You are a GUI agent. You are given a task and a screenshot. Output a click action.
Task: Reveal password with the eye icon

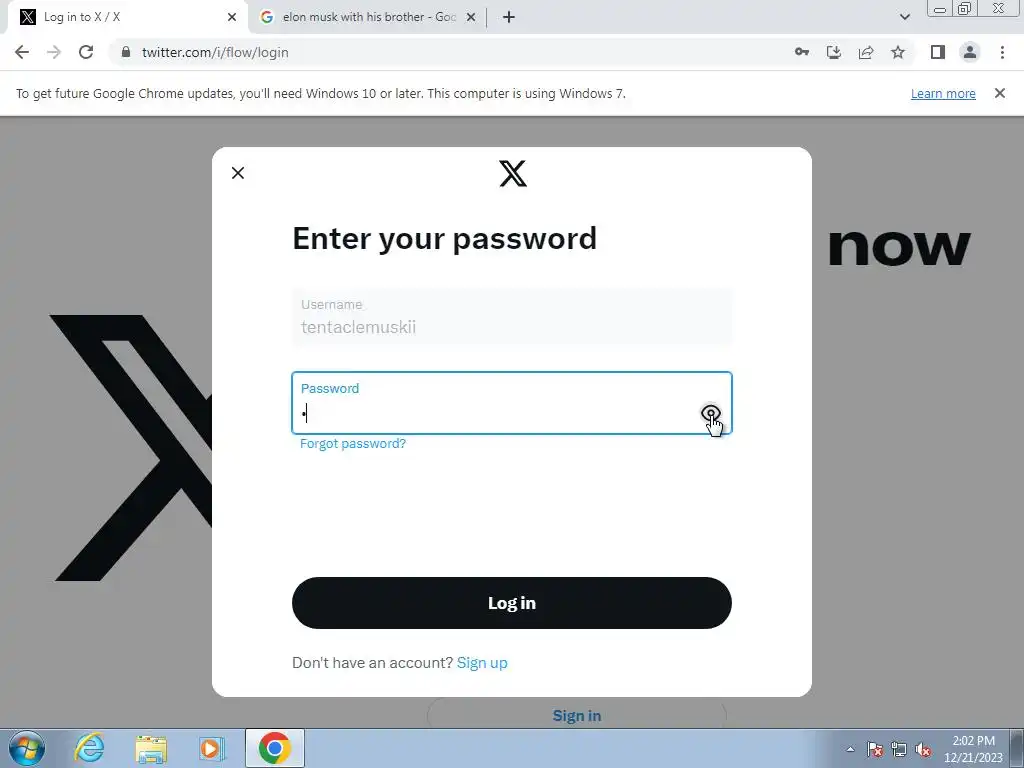point(711,413)
